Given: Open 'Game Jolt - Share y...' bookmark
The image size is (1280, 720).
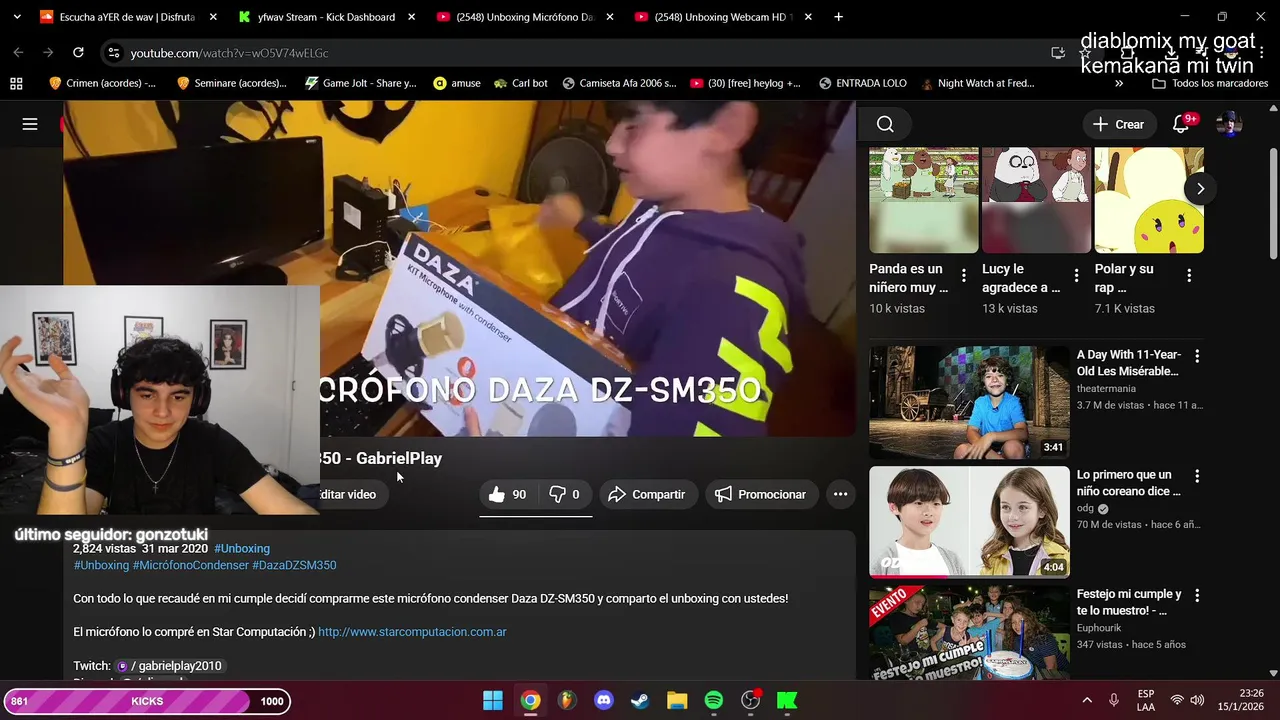Looking at the screenshot, I should (x=360, y=83).
